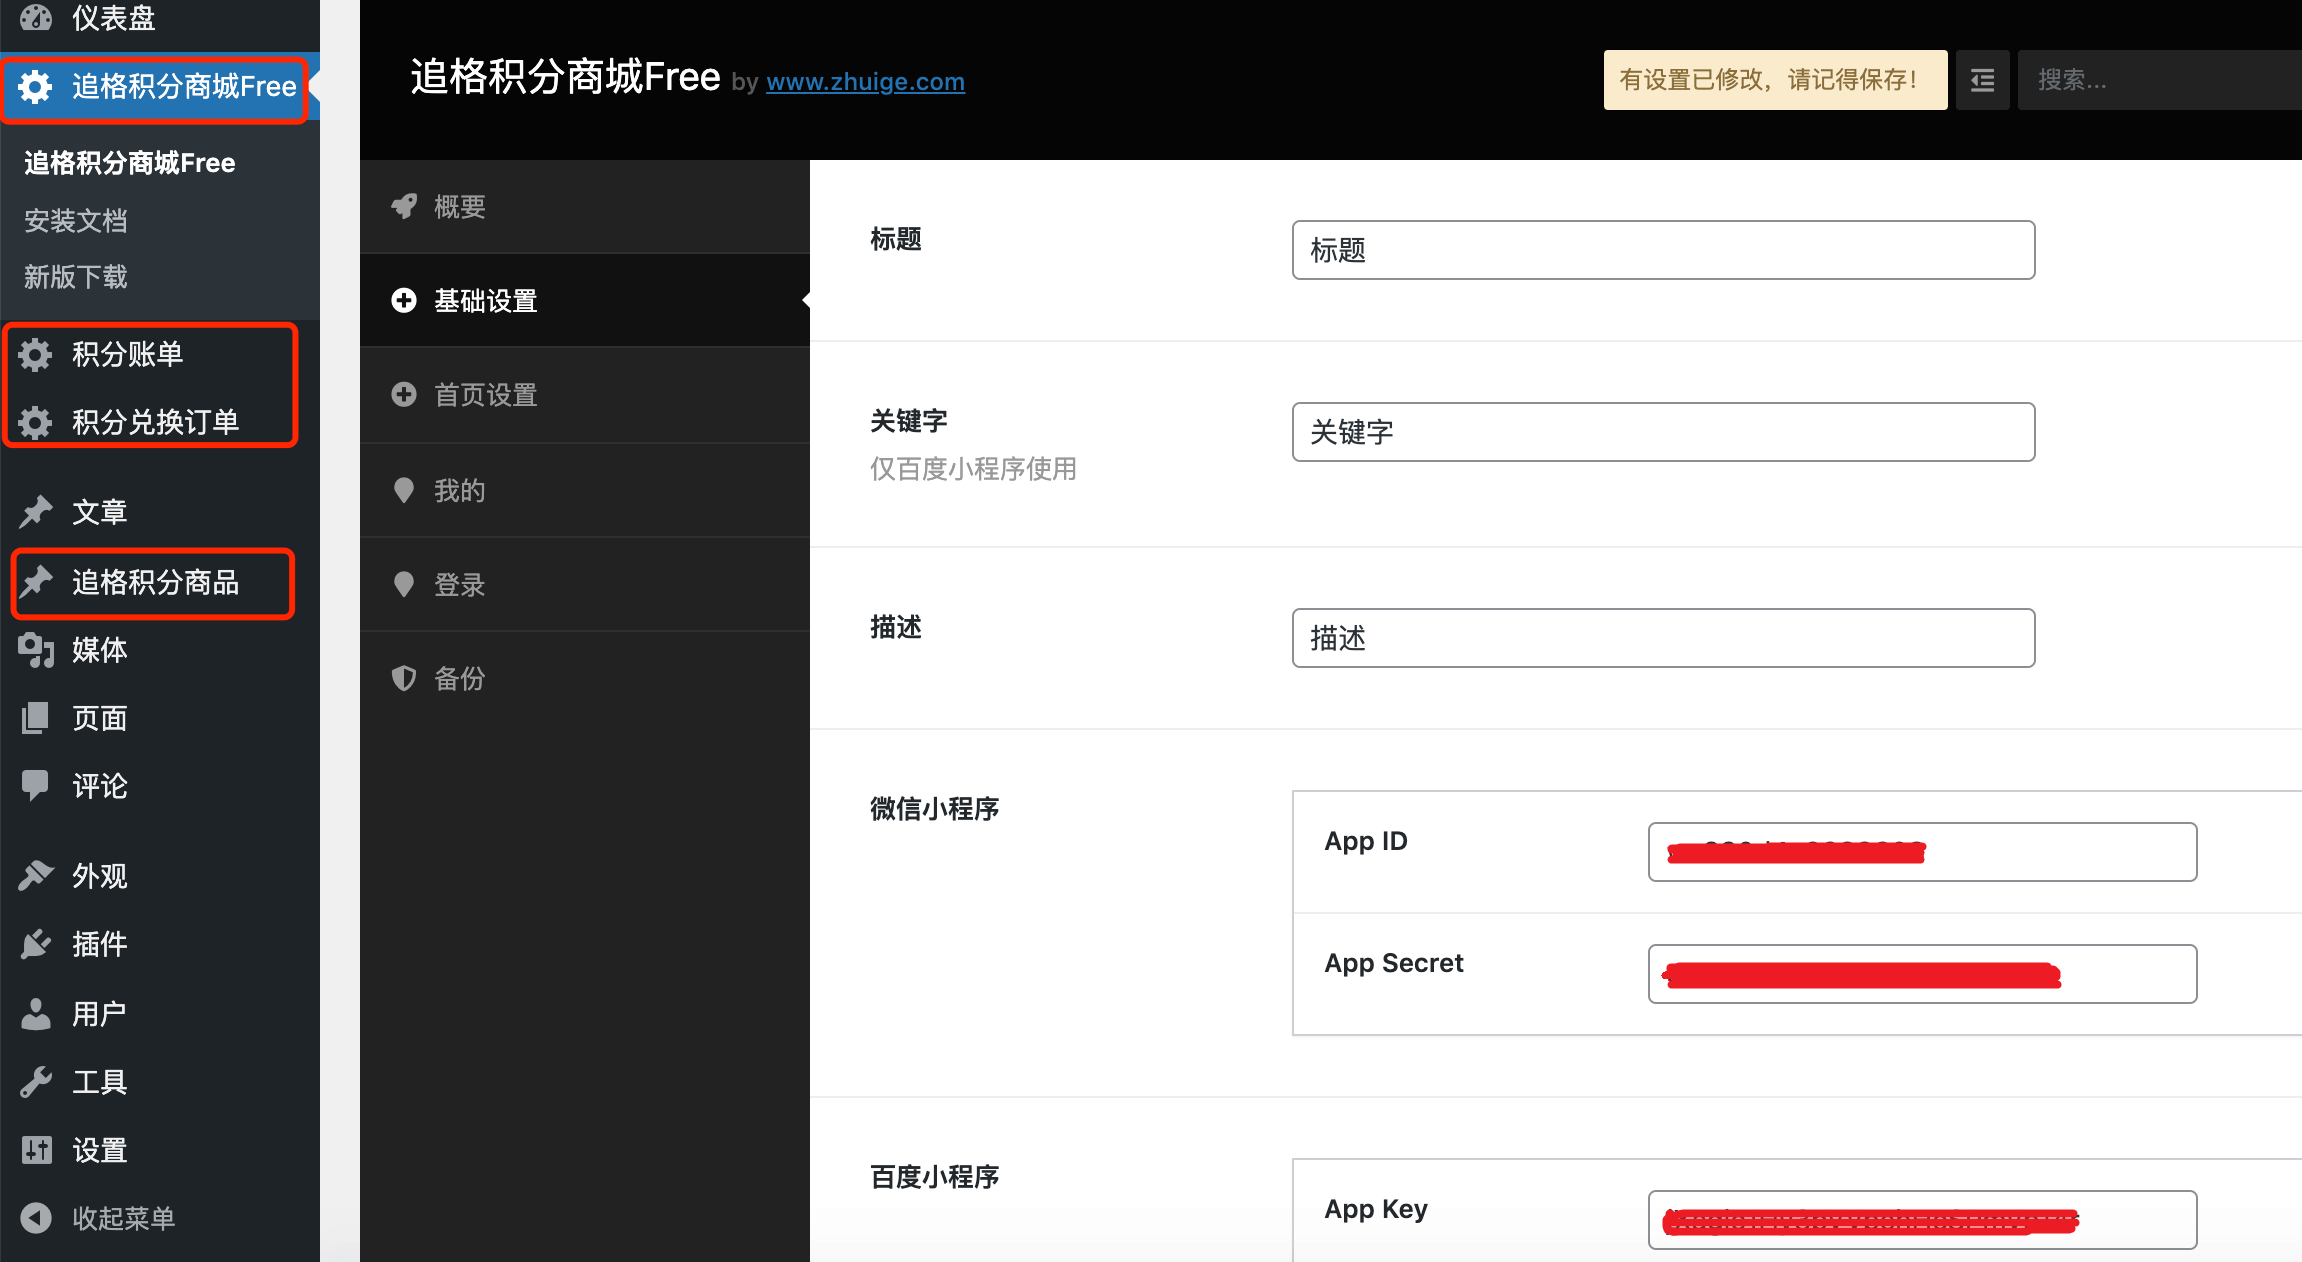Visit the www.zhuige.com link
The height and width of the screenshot is (1262, 2302).
coord(866,82)
